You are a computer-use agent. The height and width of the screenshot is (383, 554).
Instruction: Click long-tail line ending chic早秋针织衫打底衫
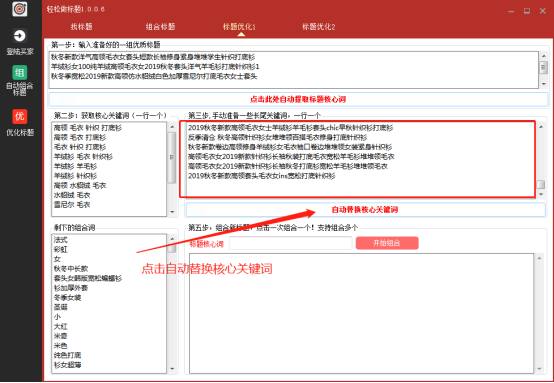click(290, 128)
